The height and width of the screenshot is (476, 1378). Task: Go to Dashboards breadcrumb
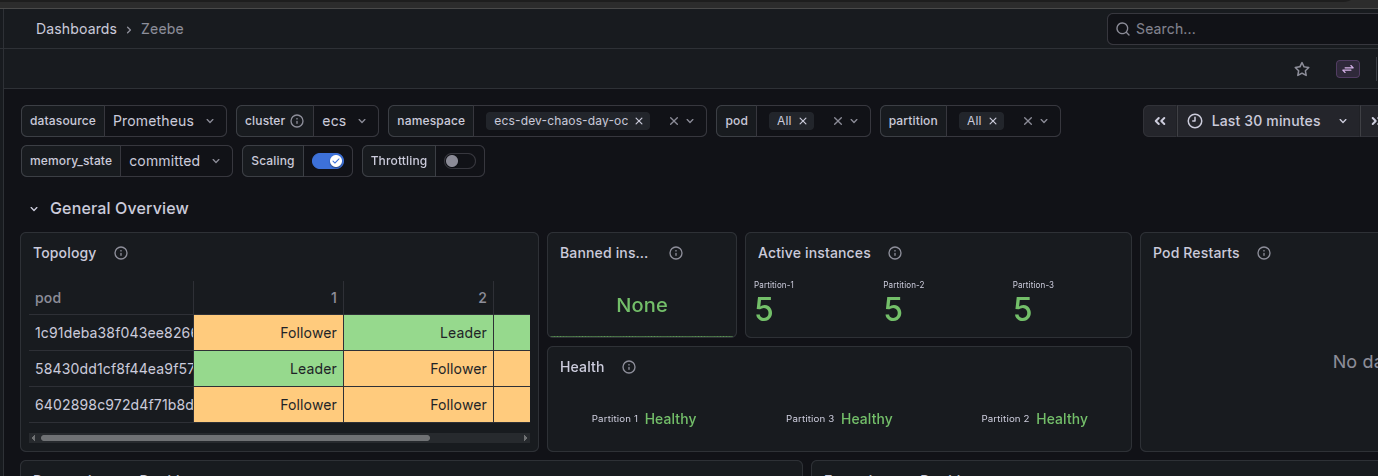click(x=76, y=29)
